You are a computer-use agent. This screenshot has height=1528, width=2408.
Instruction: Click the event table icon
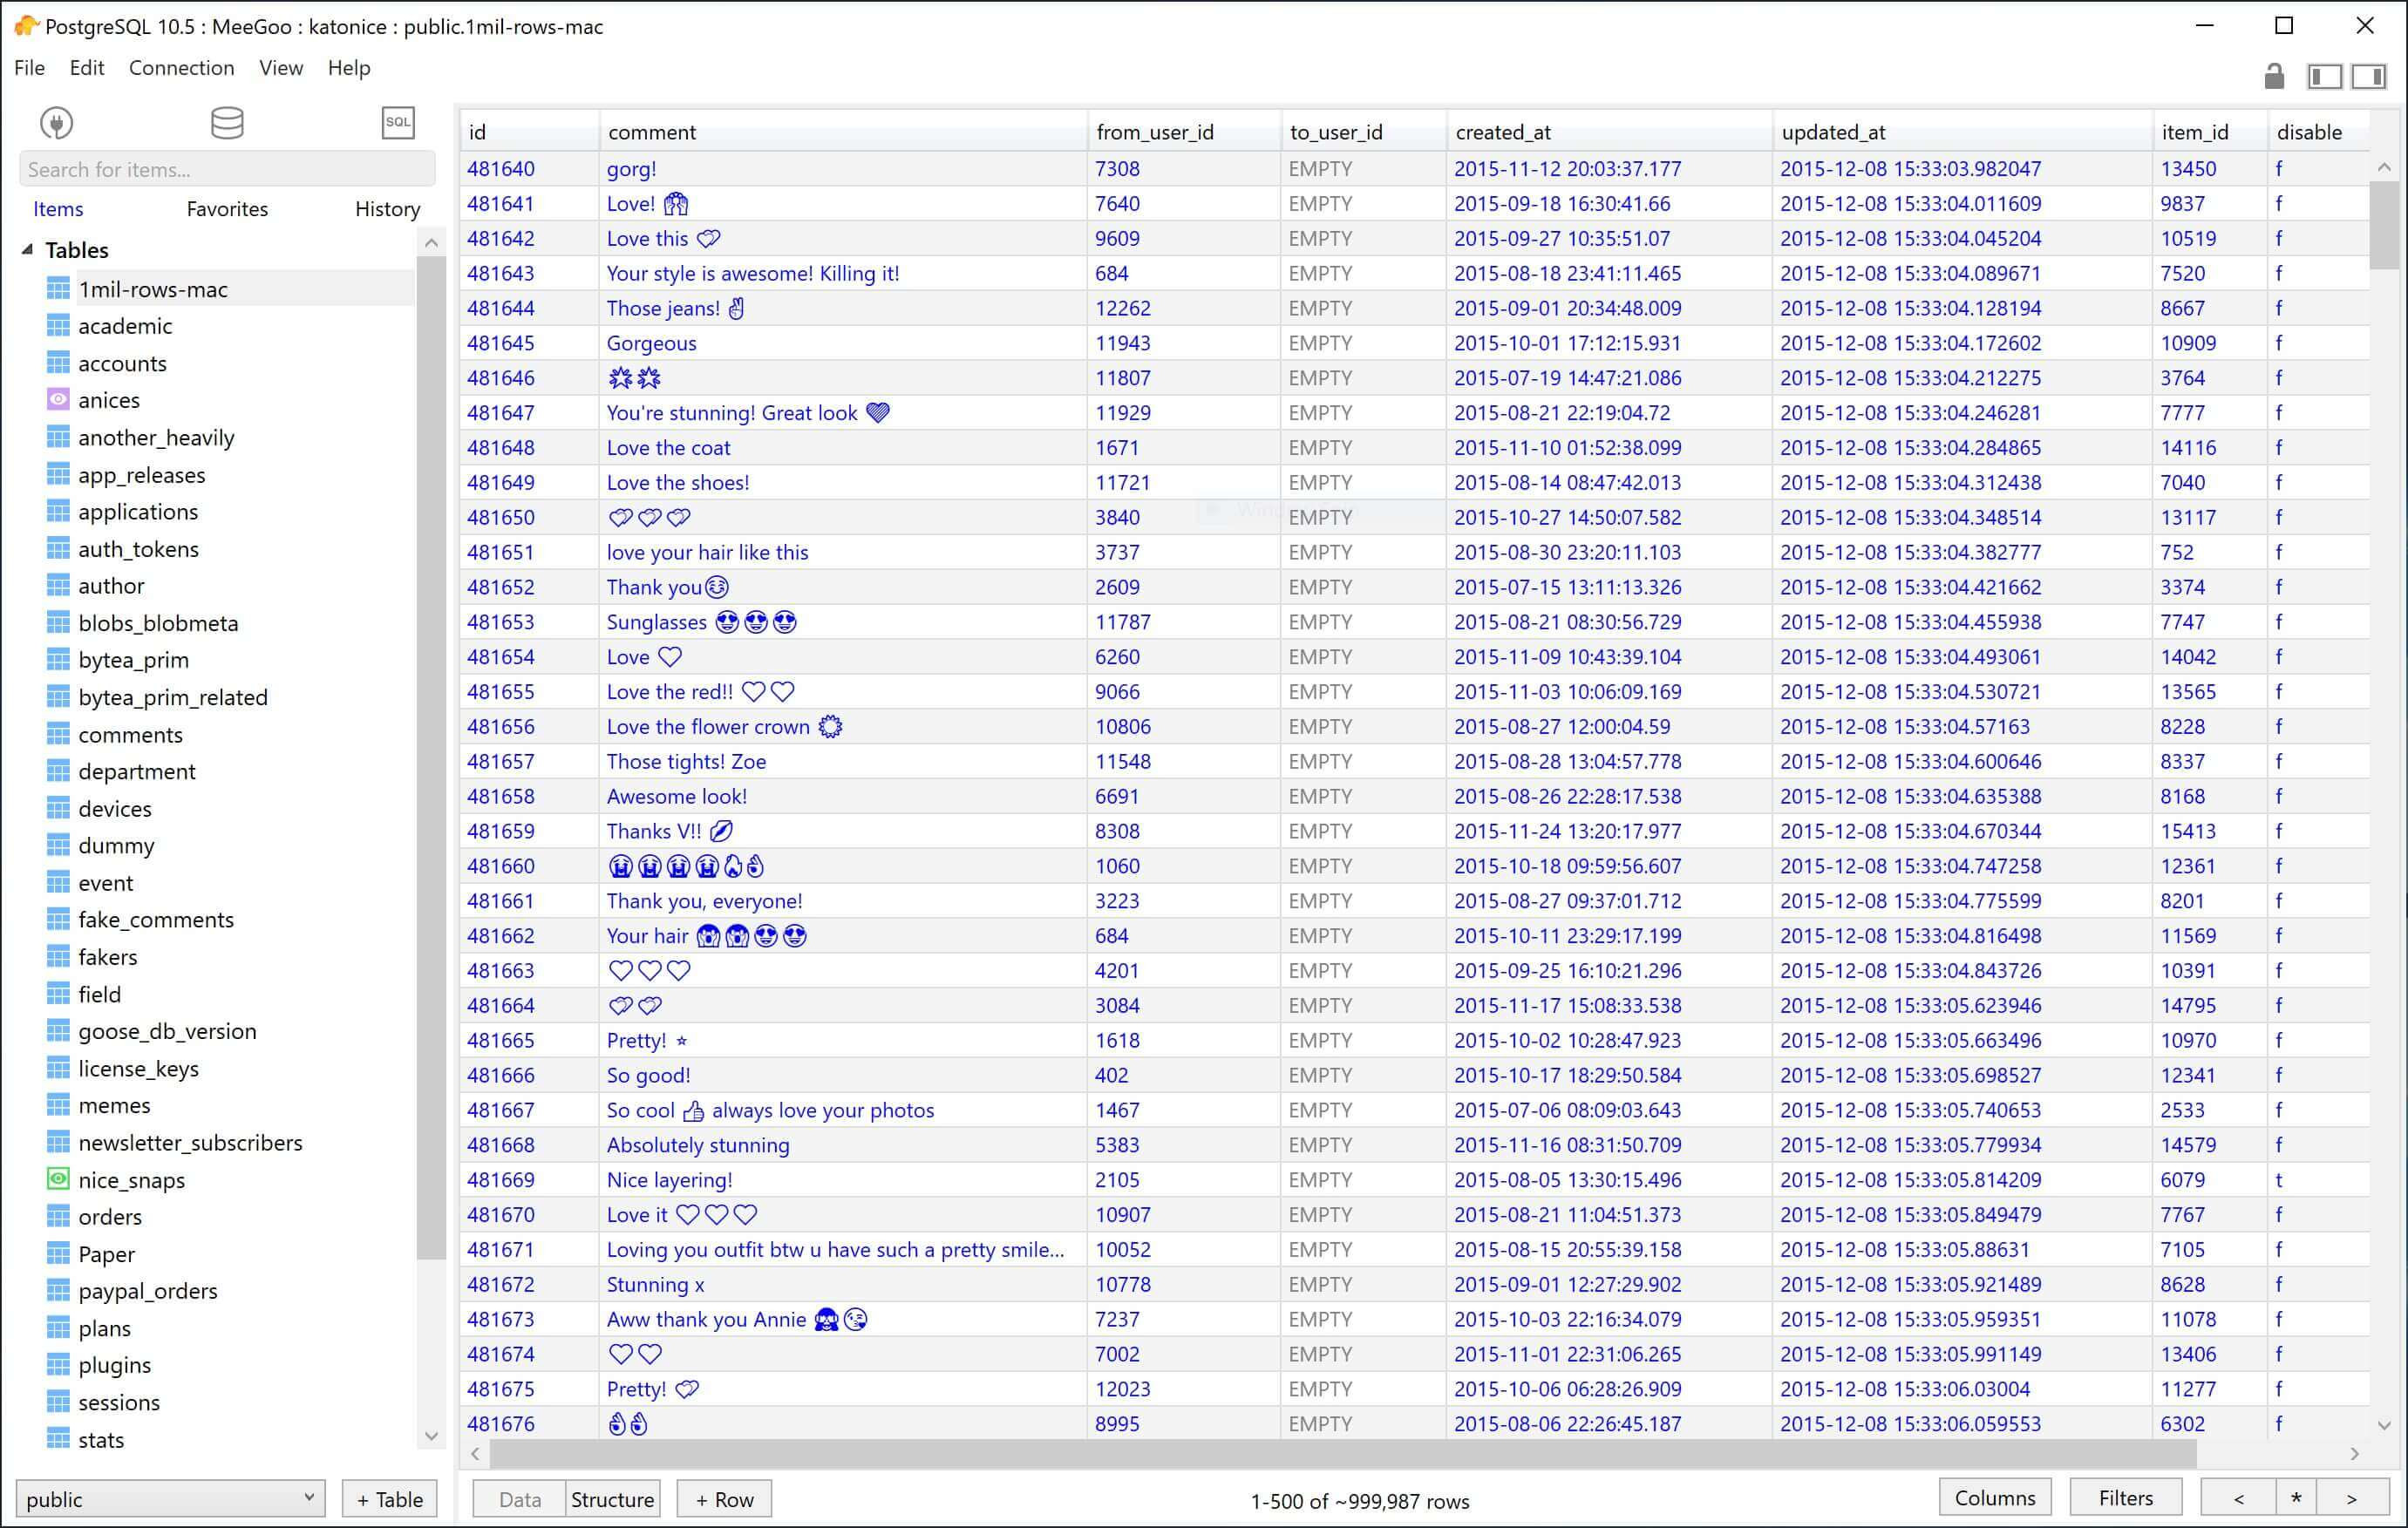59,882
